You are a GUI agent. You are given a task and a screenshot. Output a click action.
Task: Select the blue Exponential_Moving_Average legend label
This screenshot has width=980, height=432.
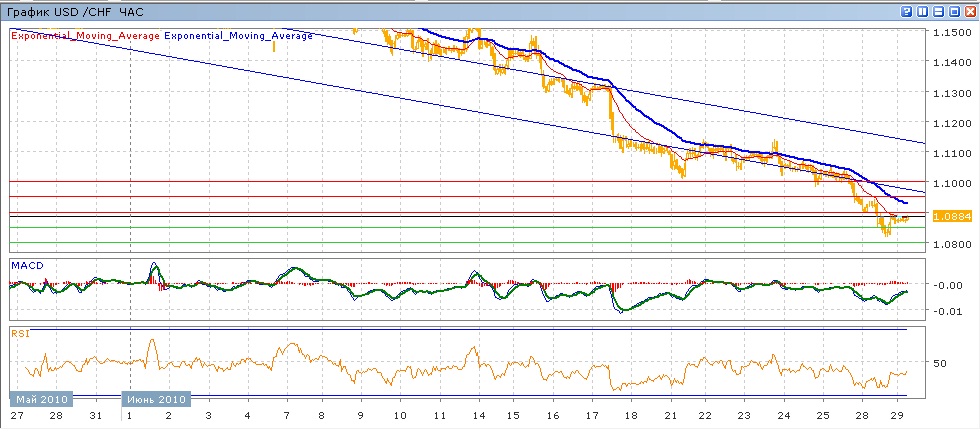click(238, 36)
